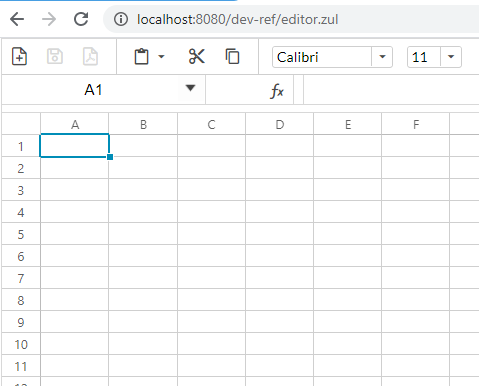Screen dimensions: 479x386
Task: Select cell A10
Action: pos(75,344)
